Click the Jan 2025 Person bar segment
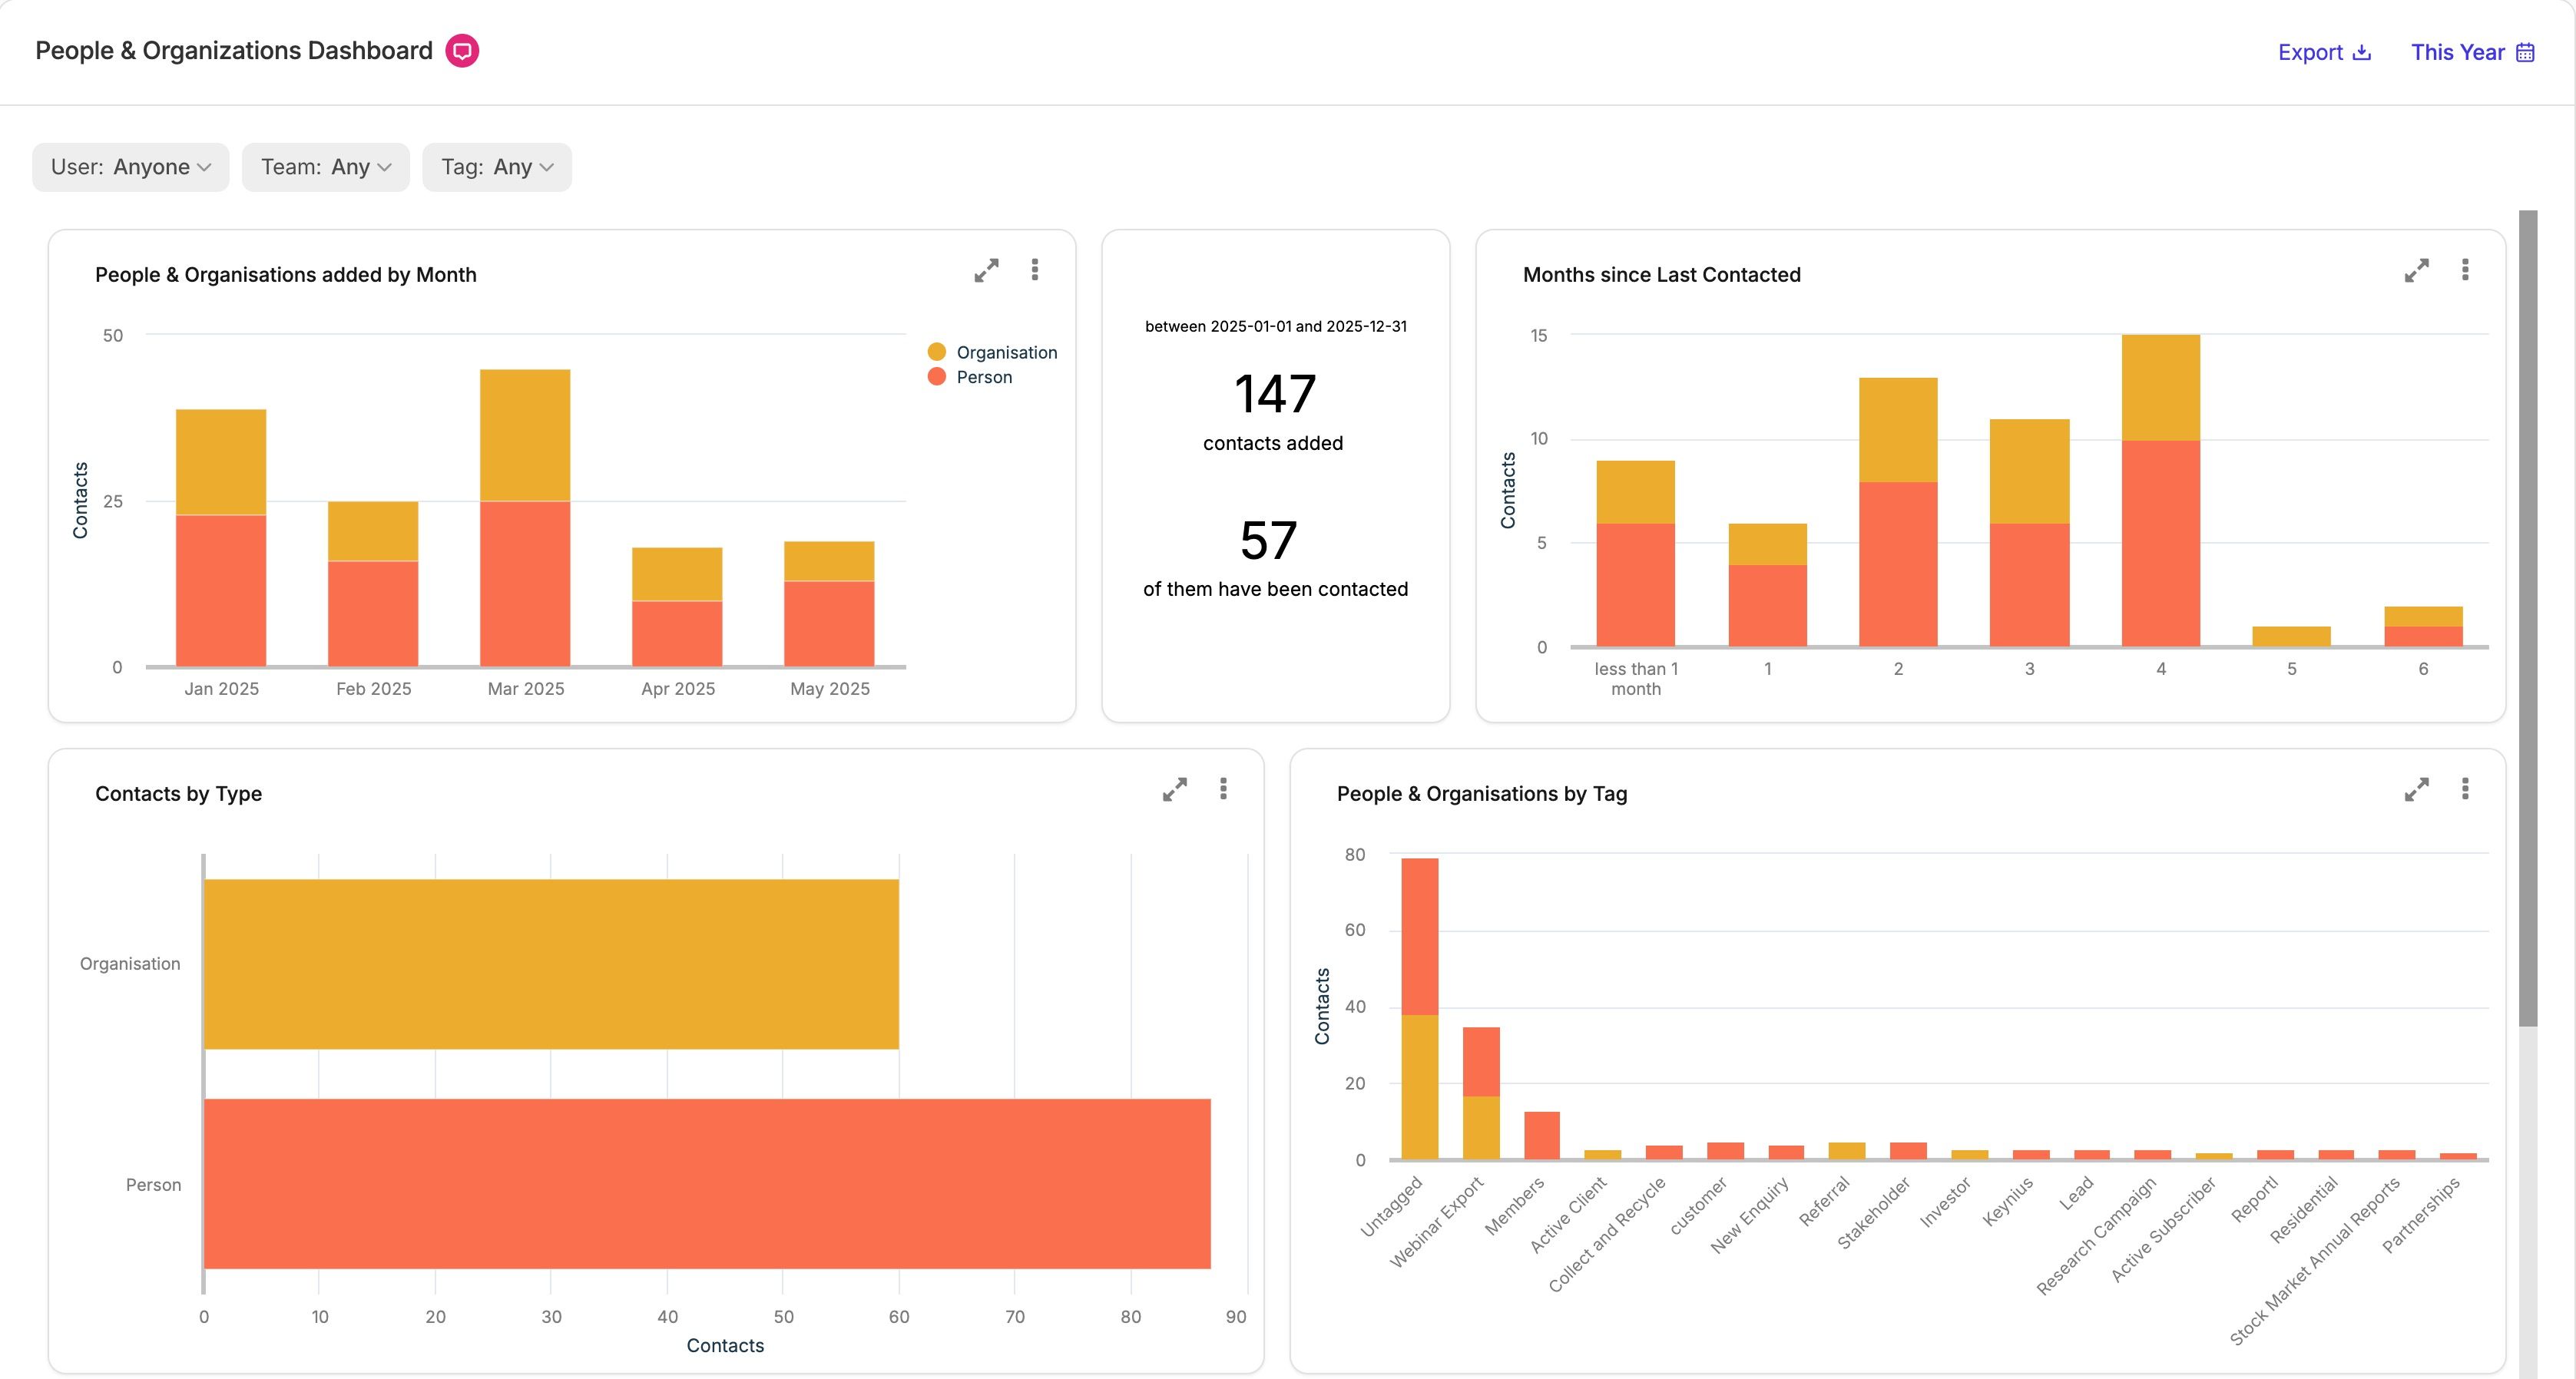This screenshot has width=2576, height=1379. pos(221,590)
